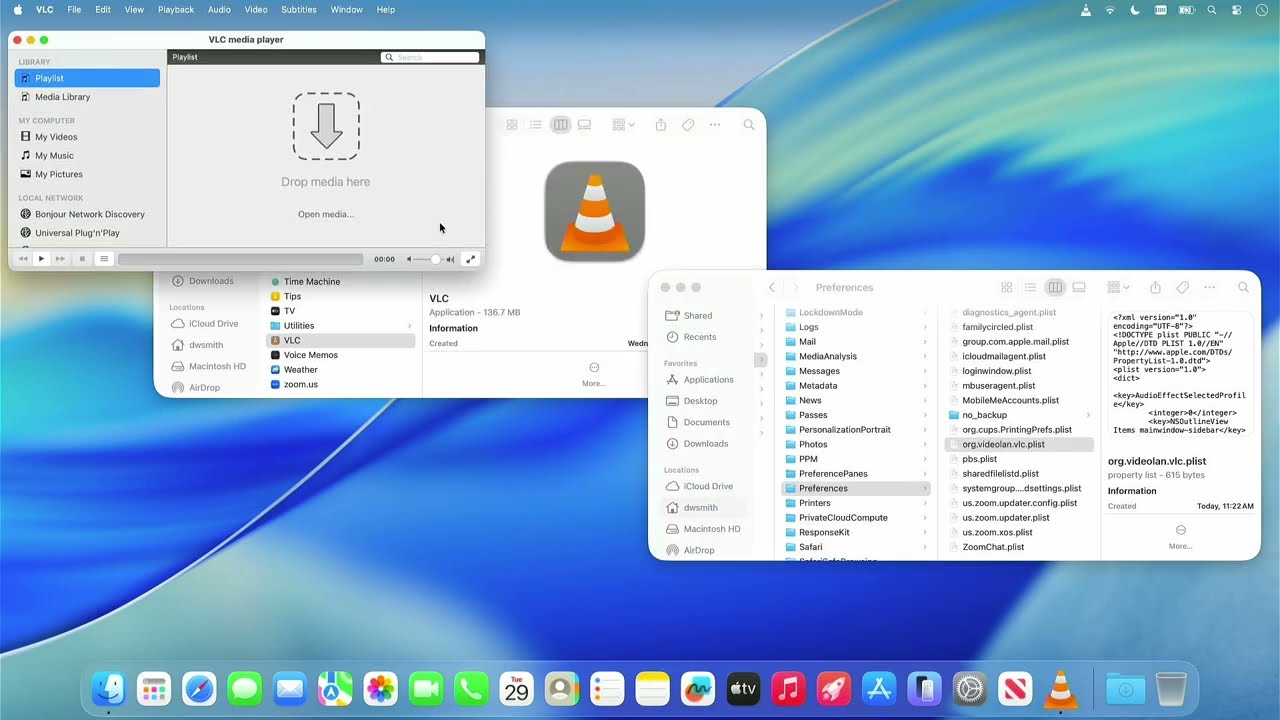Click the VLC playback progress bar
Image resolution: width=1280 pixels, height=720 pixels.
240,259
